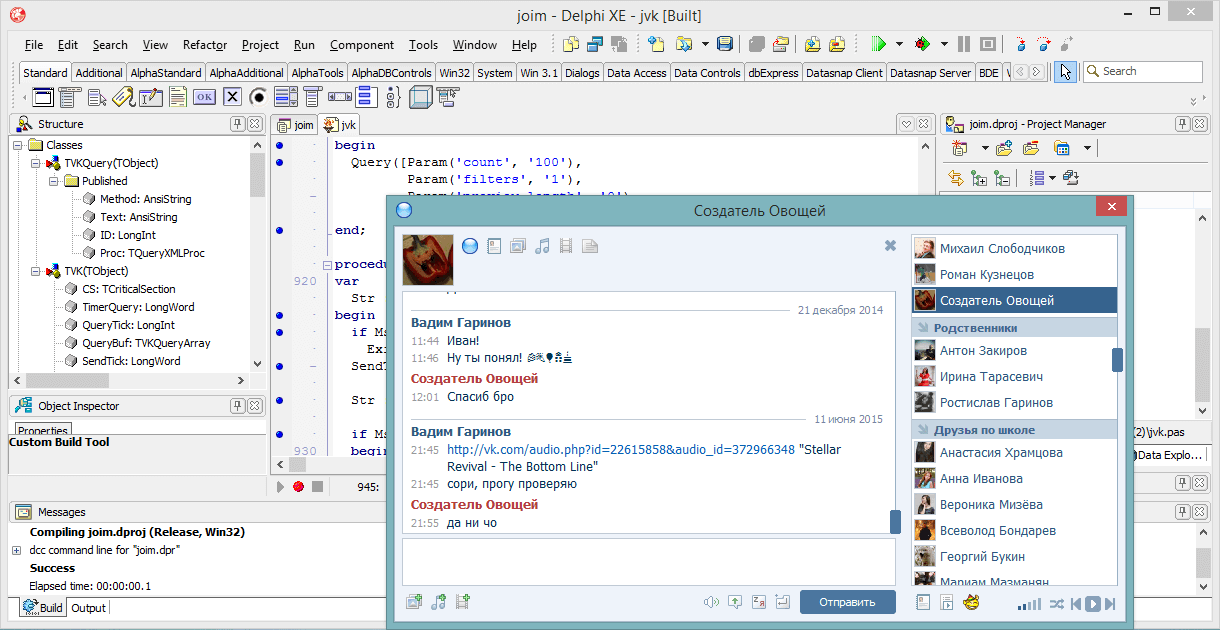This screenshot has width=1220, height=630.
Task: Pick the TRadioButton component in Standard palette
Action: click(257, 97)
